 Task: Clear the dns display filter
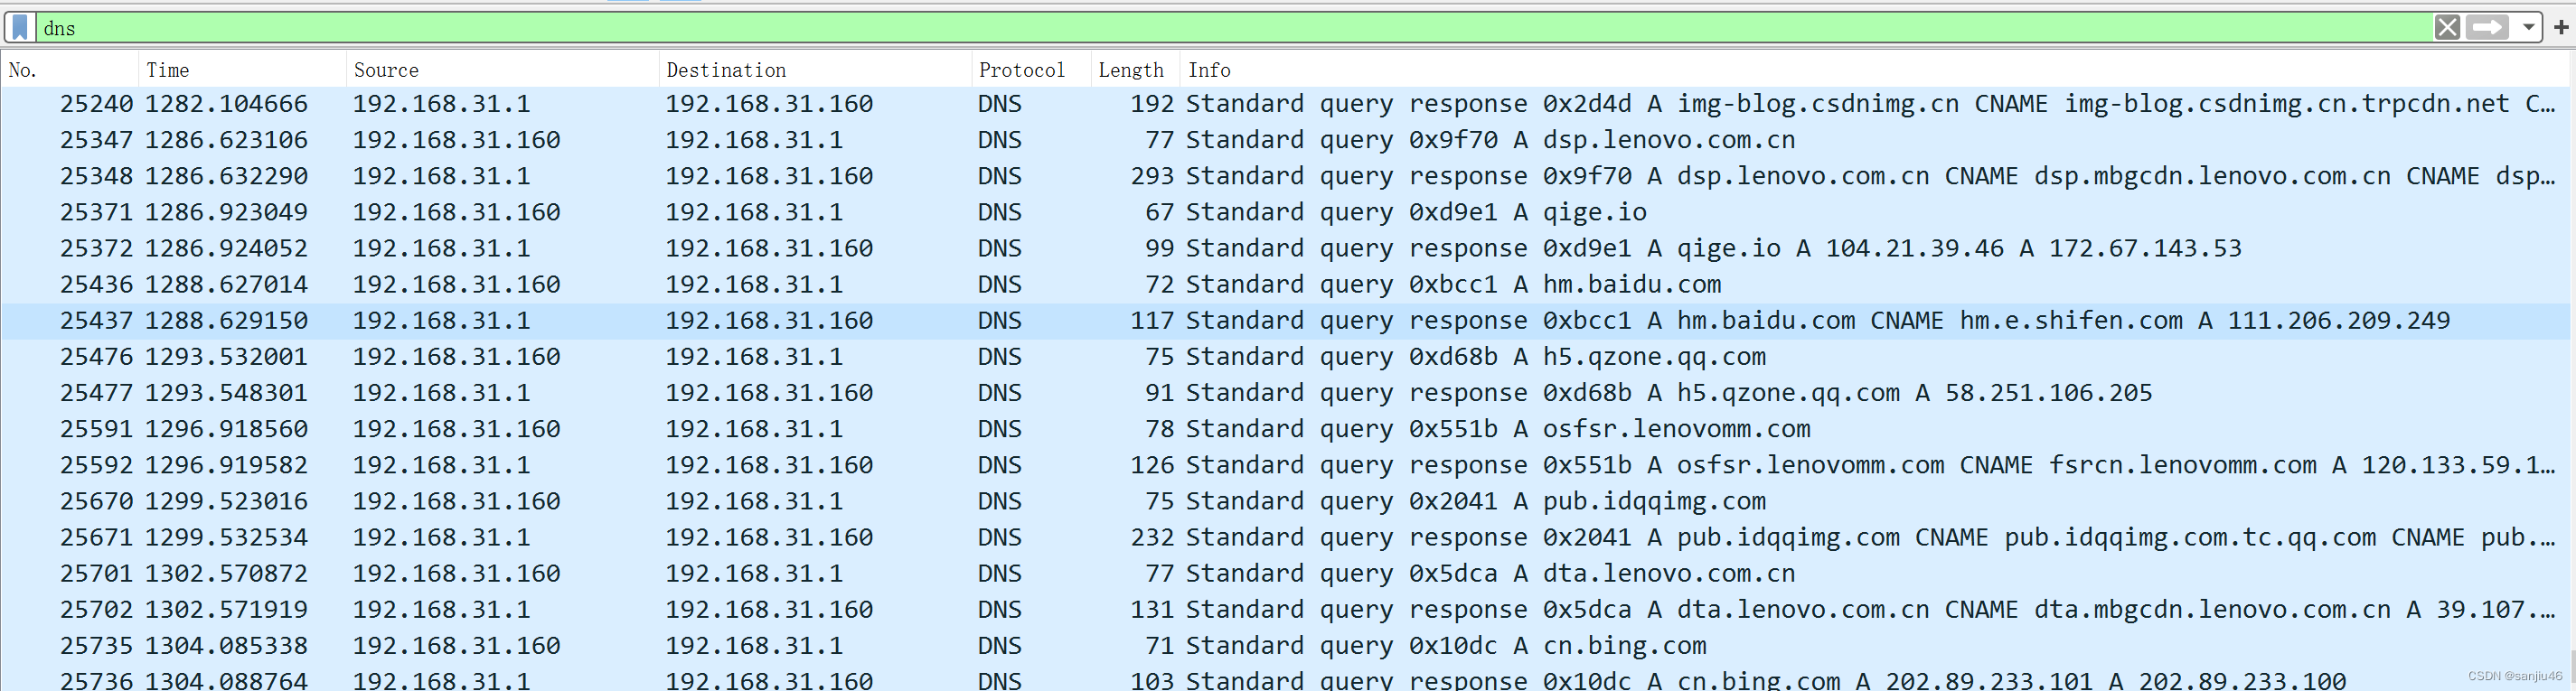pos(2447,28)
